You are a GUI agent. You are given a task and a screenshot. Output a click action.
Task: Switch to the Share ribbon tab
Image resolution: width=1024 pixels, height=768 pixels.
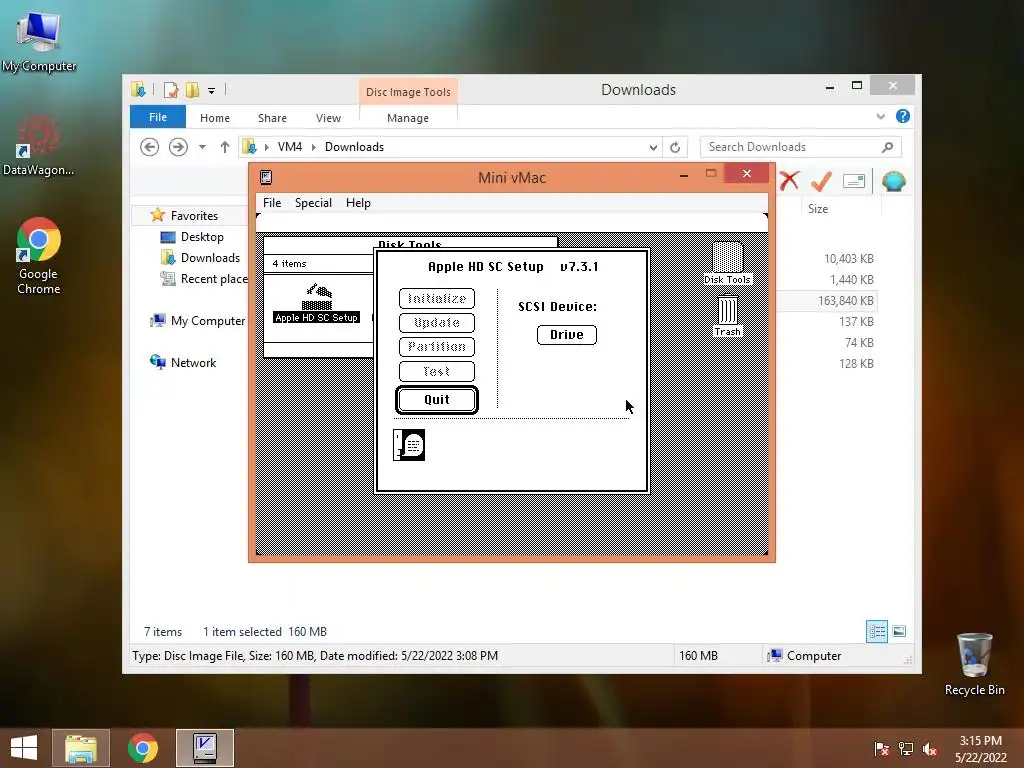[272, 118]
